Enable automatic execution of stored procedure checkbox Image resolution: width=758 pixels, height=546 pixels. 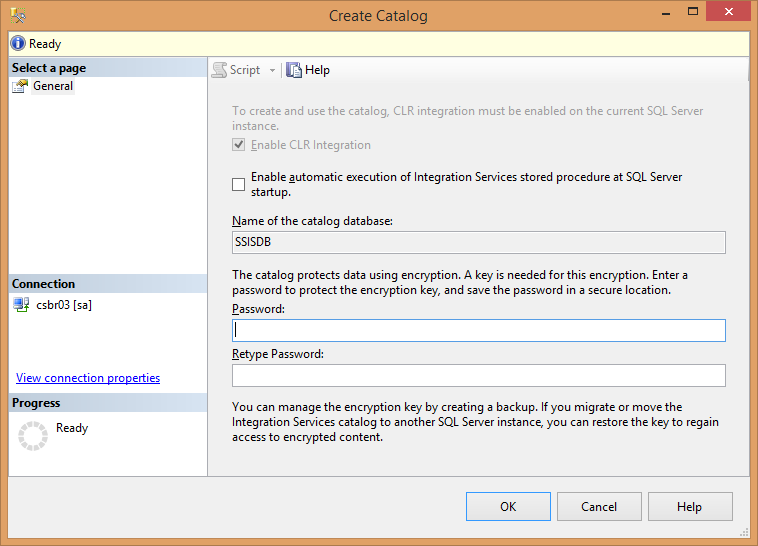click(238, 184)
